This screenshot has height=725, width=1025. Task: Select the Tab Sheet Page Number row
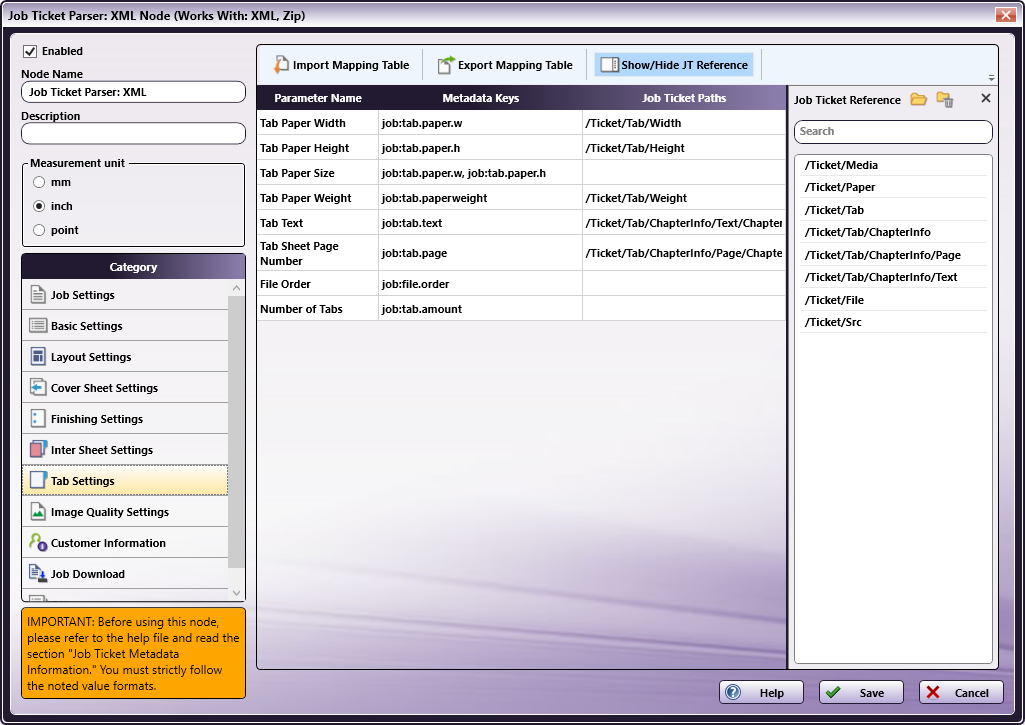521,253
